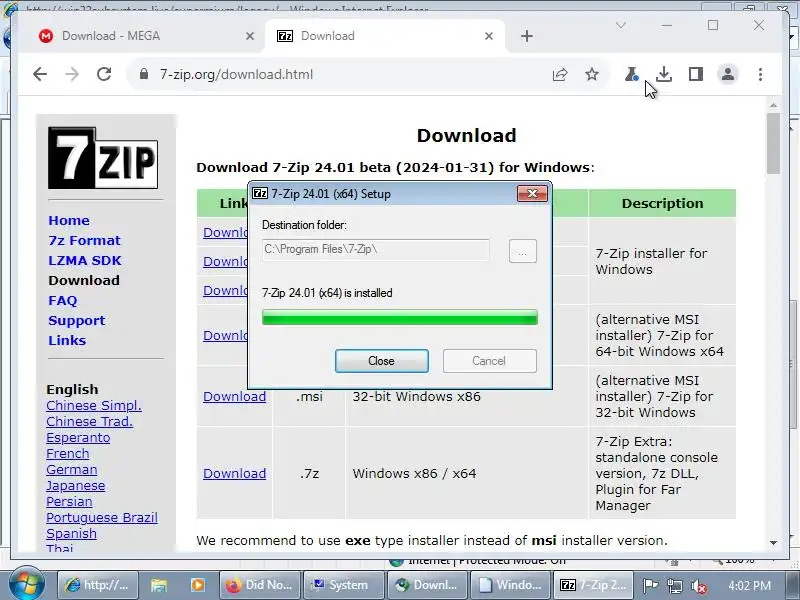Open the Firefox 'Did No...' taskbar item

260,585
